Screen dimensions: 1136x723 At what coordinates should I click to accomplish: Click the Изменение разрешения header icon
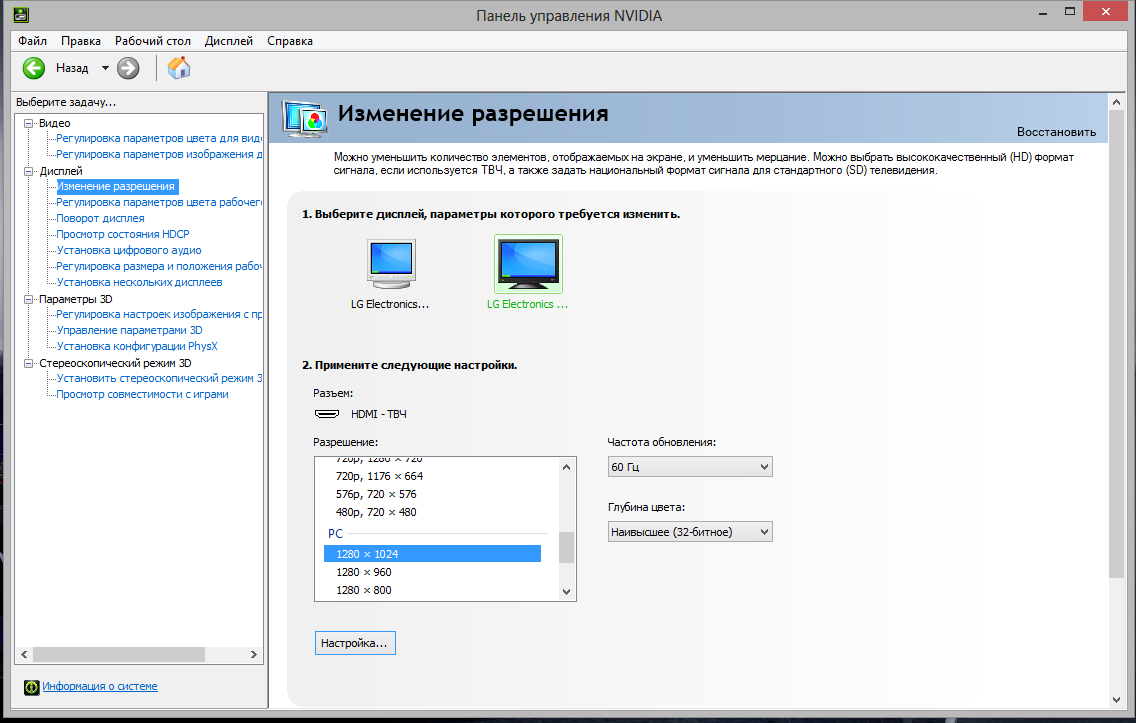click(305, 119)
